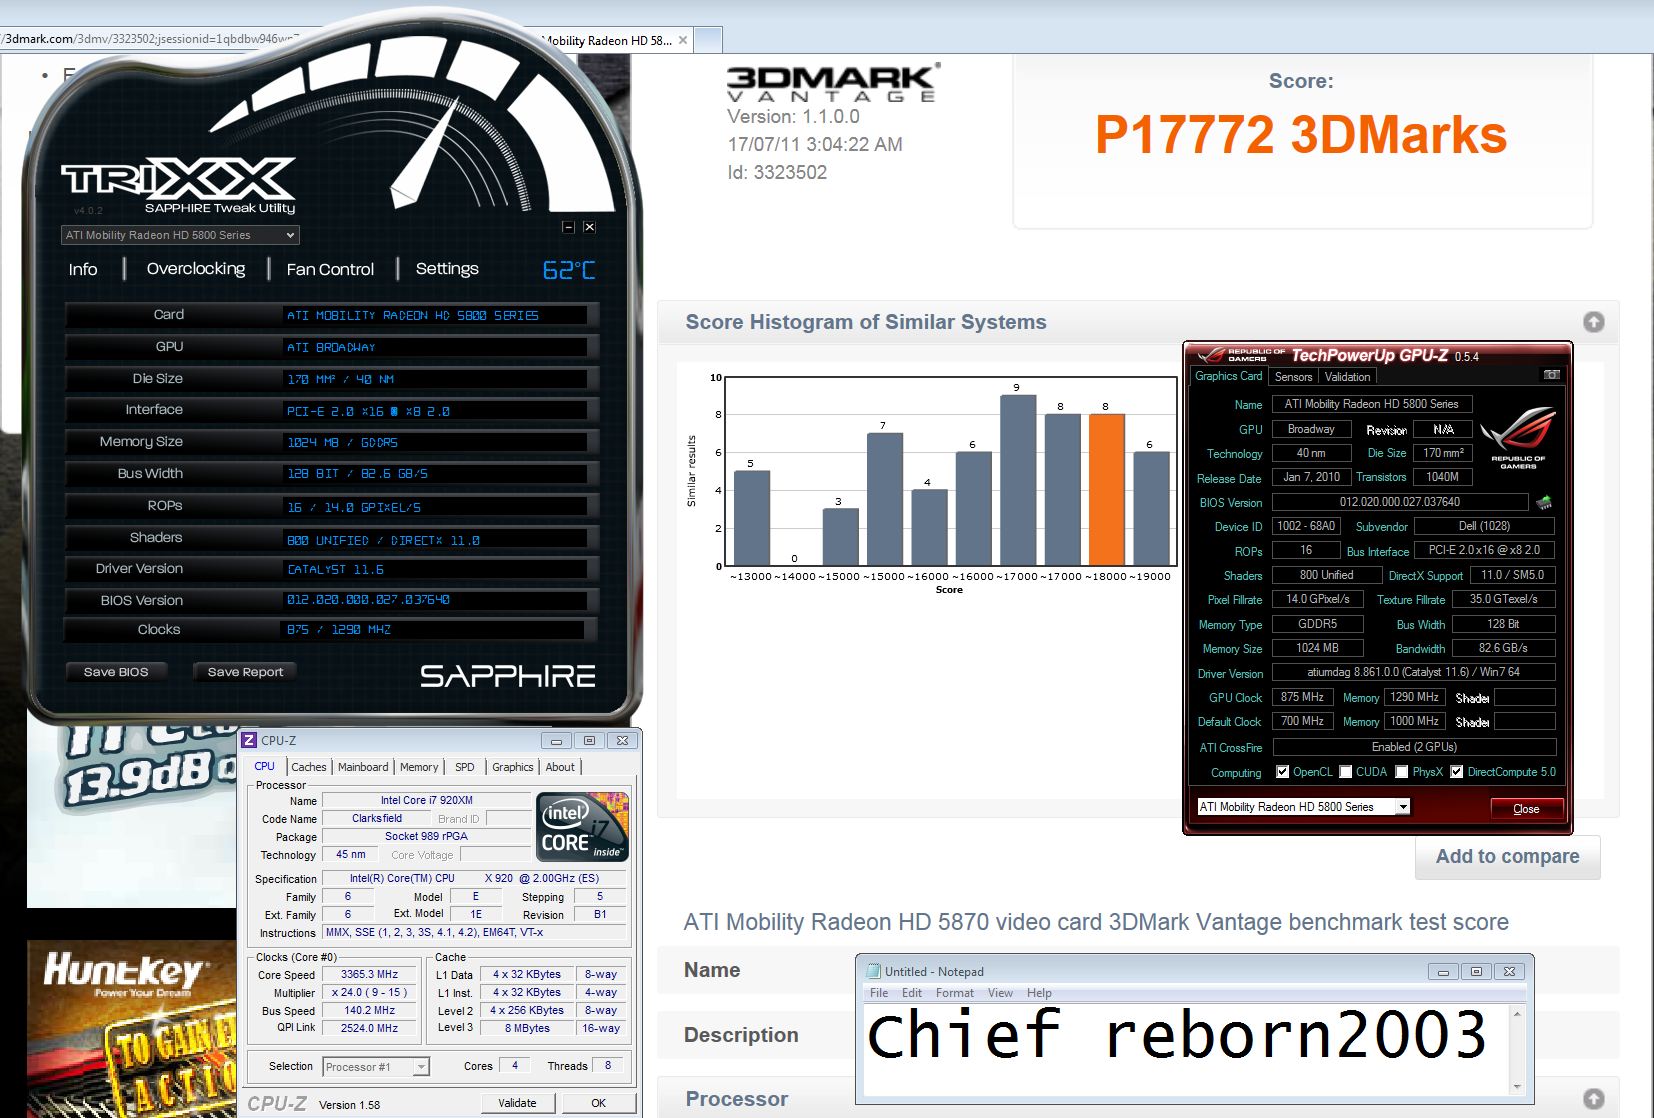Close the Mobility Radeon HD 58 browser tab
This screenshot has height=1118, width=1654.
coord(683,41)
